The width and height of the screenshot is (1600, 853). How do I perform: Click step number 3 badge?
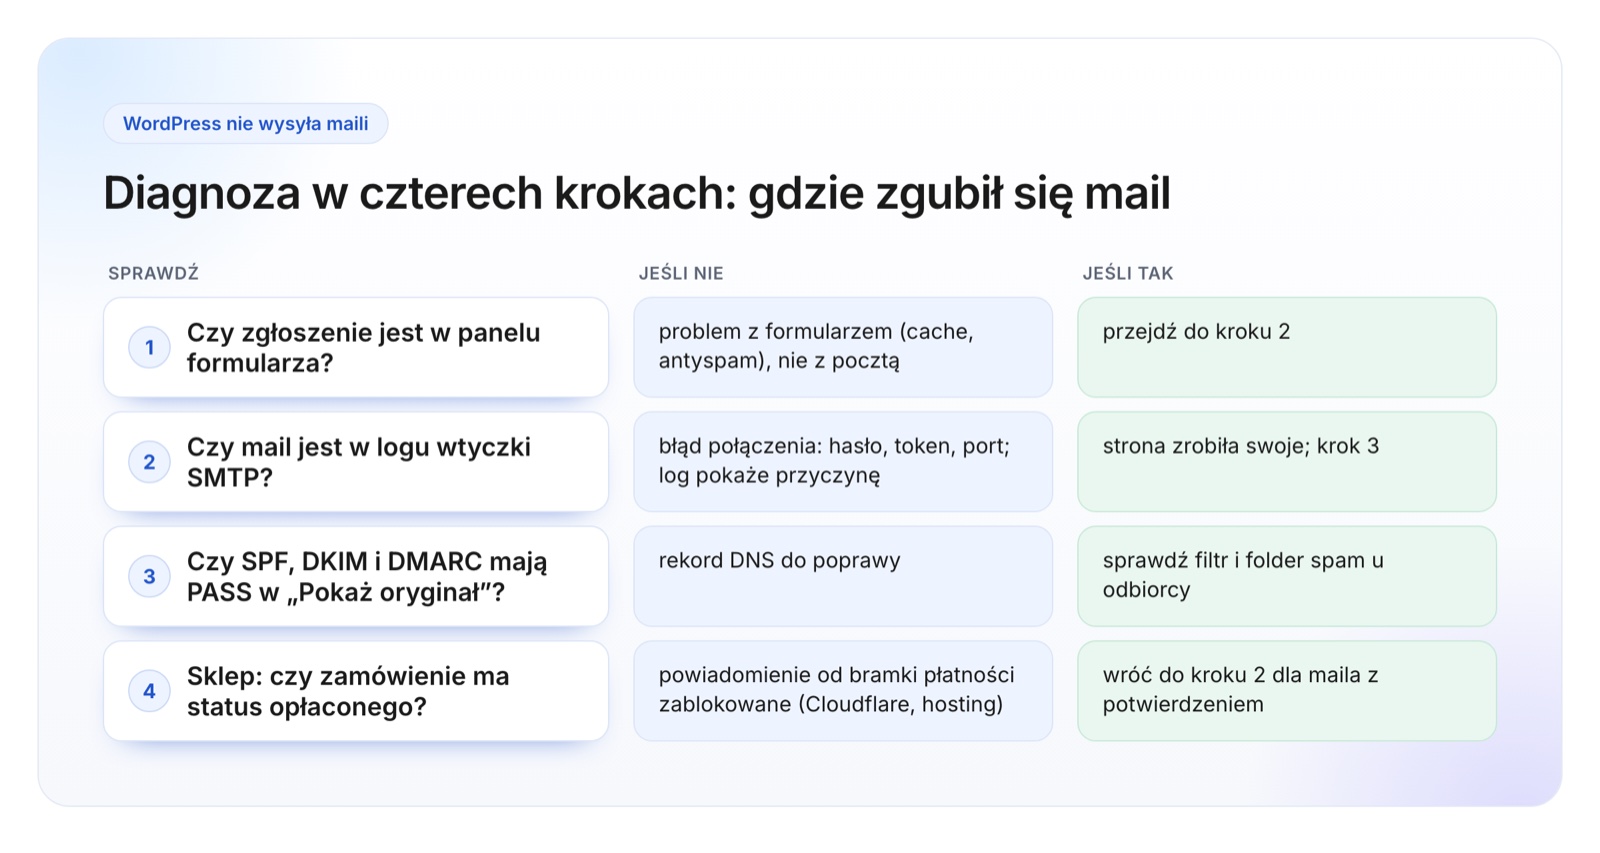tap(149, 576)
